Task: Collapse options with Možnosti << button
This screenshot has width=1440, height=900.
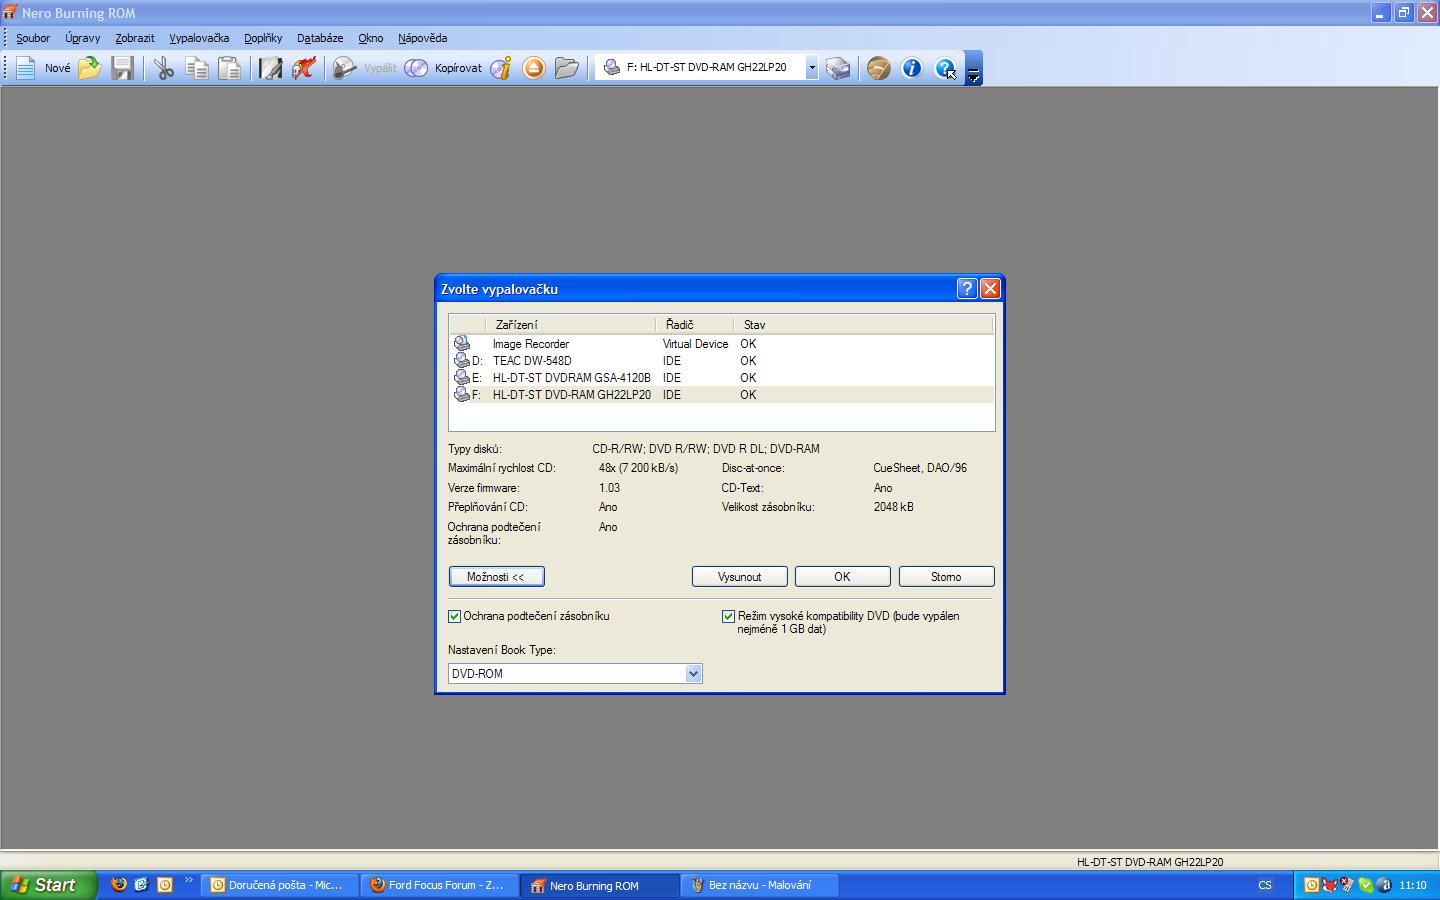Action: point(496,577)
